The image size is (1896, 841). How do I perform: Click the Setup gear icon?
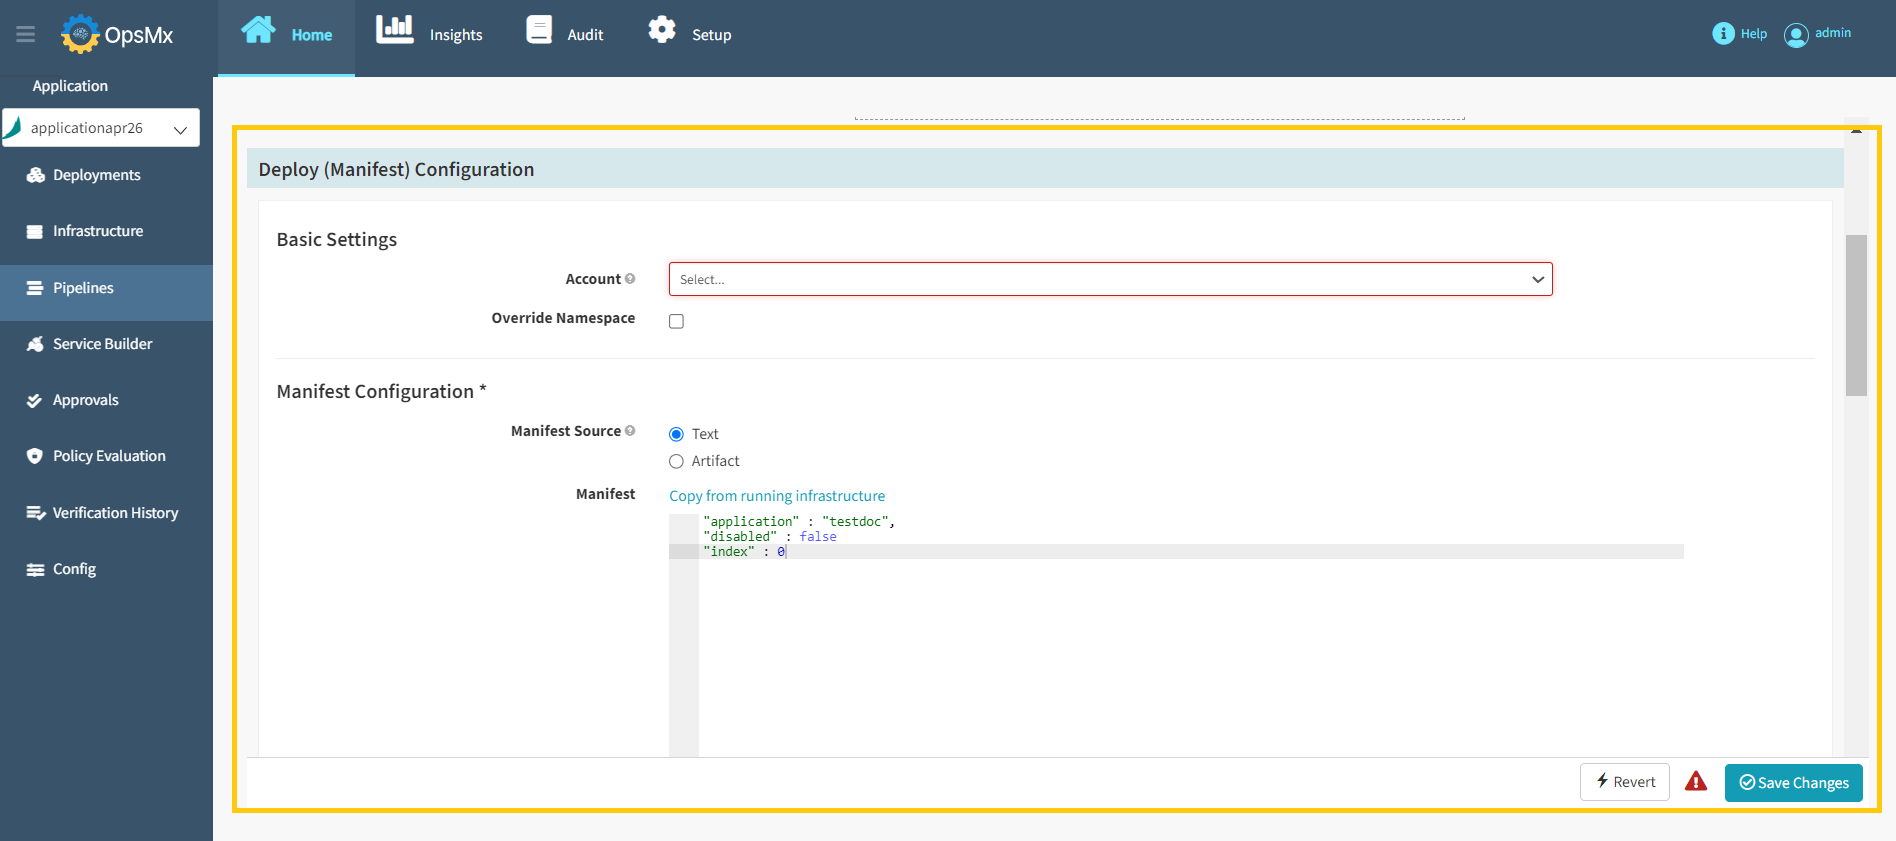tap(662, 30)
